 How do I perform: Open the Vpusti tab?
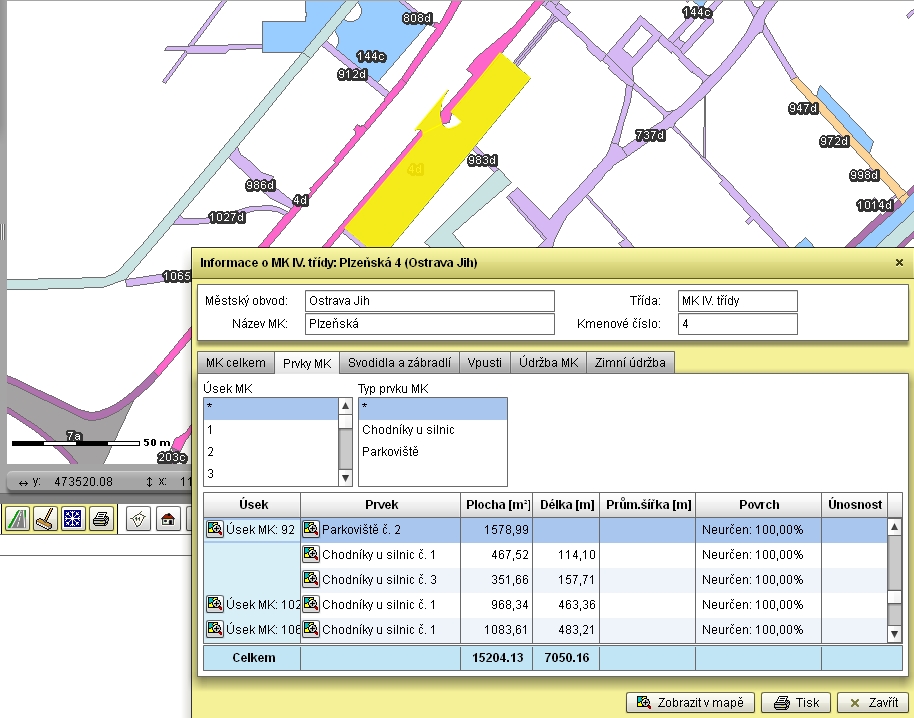484,362
